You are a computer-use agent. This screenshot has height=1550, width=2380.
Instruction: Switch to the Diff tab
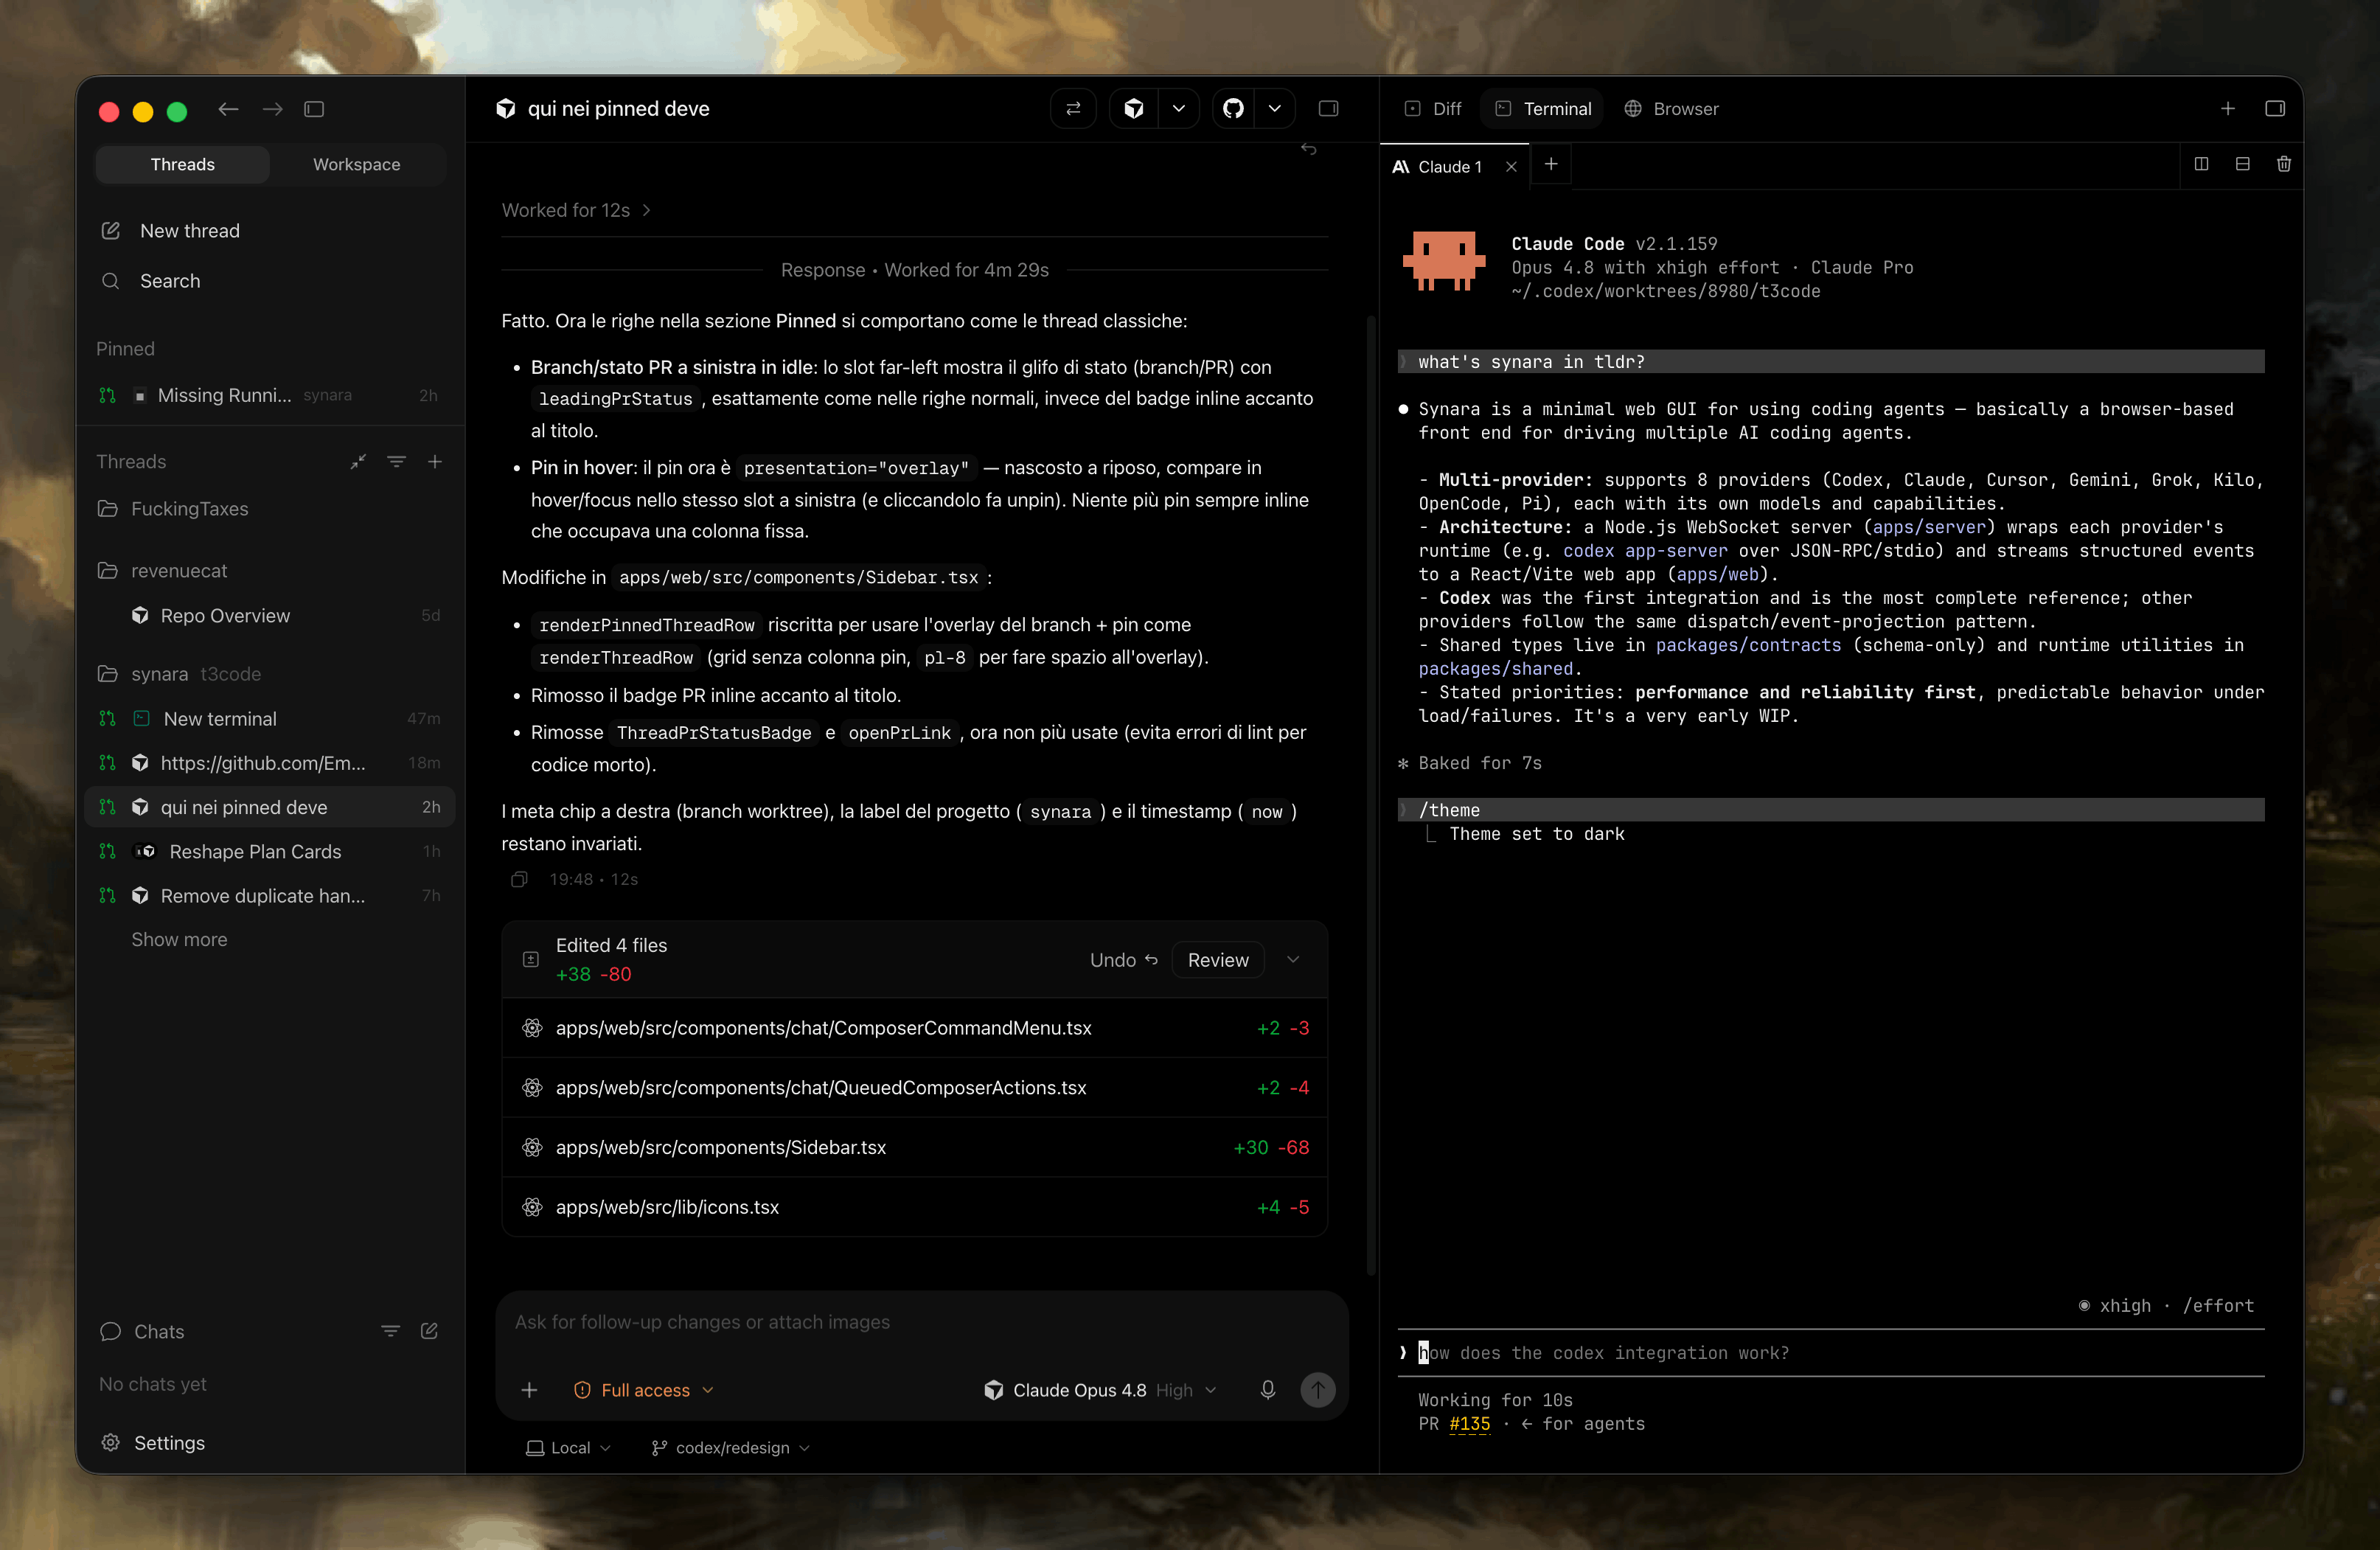1433,109
